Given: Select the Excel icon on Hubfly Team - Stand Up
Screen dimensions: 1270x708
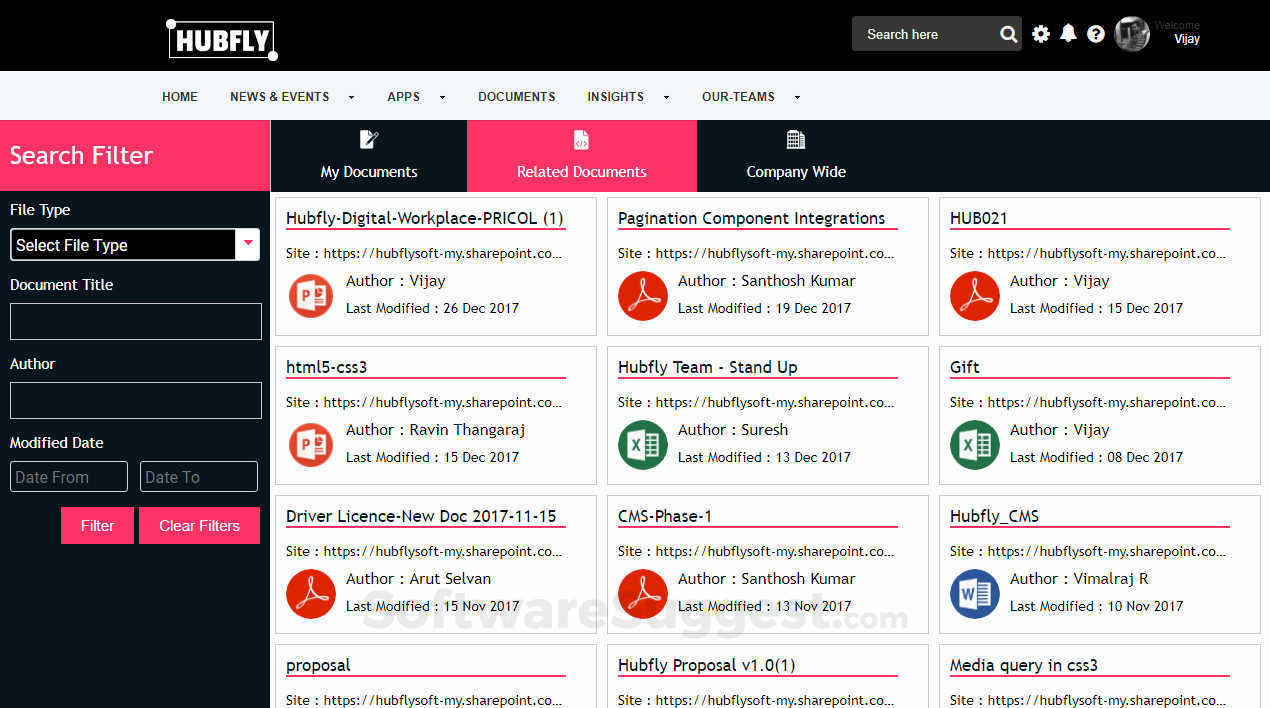Looking at the screenshot, I should pos(642,445).
